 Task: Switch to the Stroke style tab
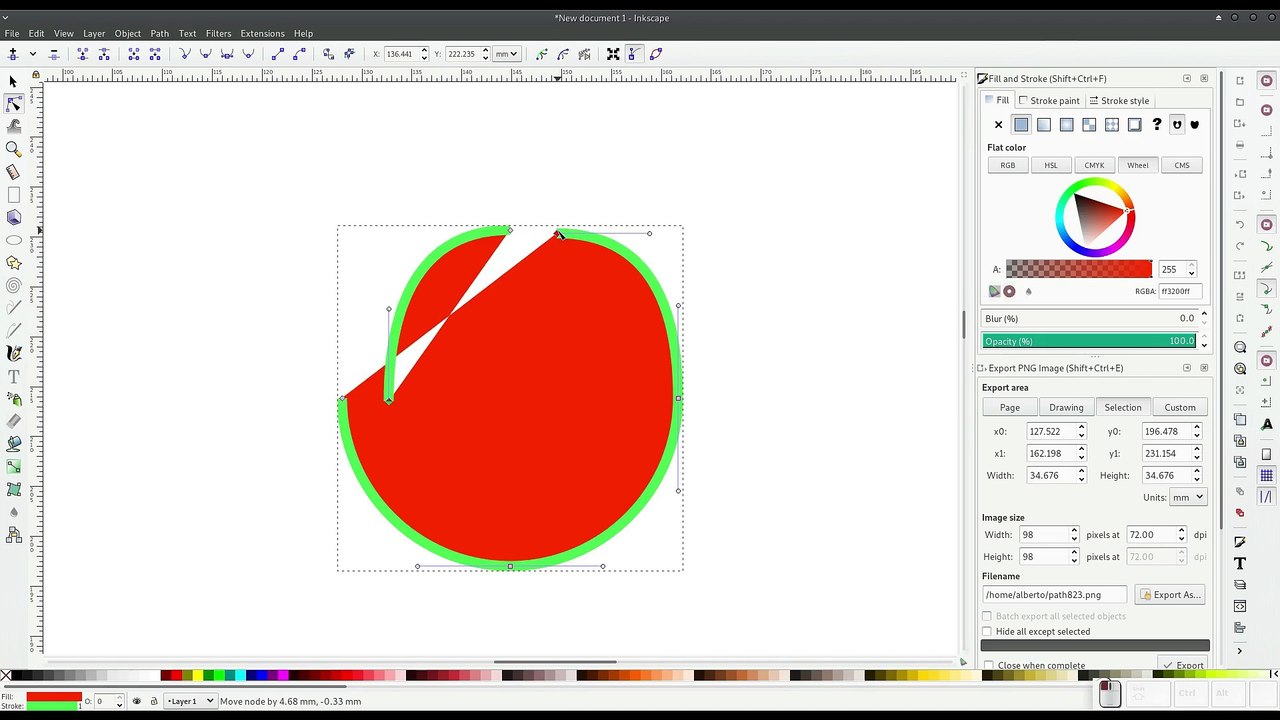tap(1119, 101)
